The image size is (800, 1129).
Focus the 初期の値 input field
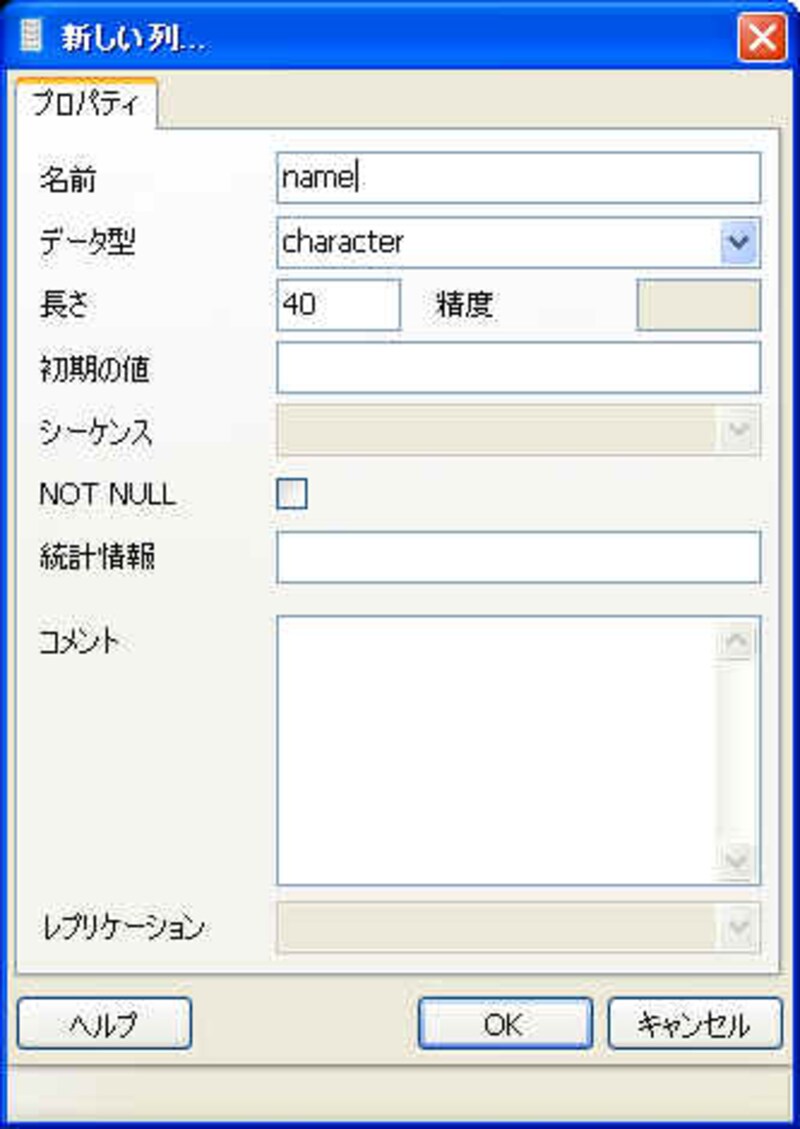coord(518,367)
